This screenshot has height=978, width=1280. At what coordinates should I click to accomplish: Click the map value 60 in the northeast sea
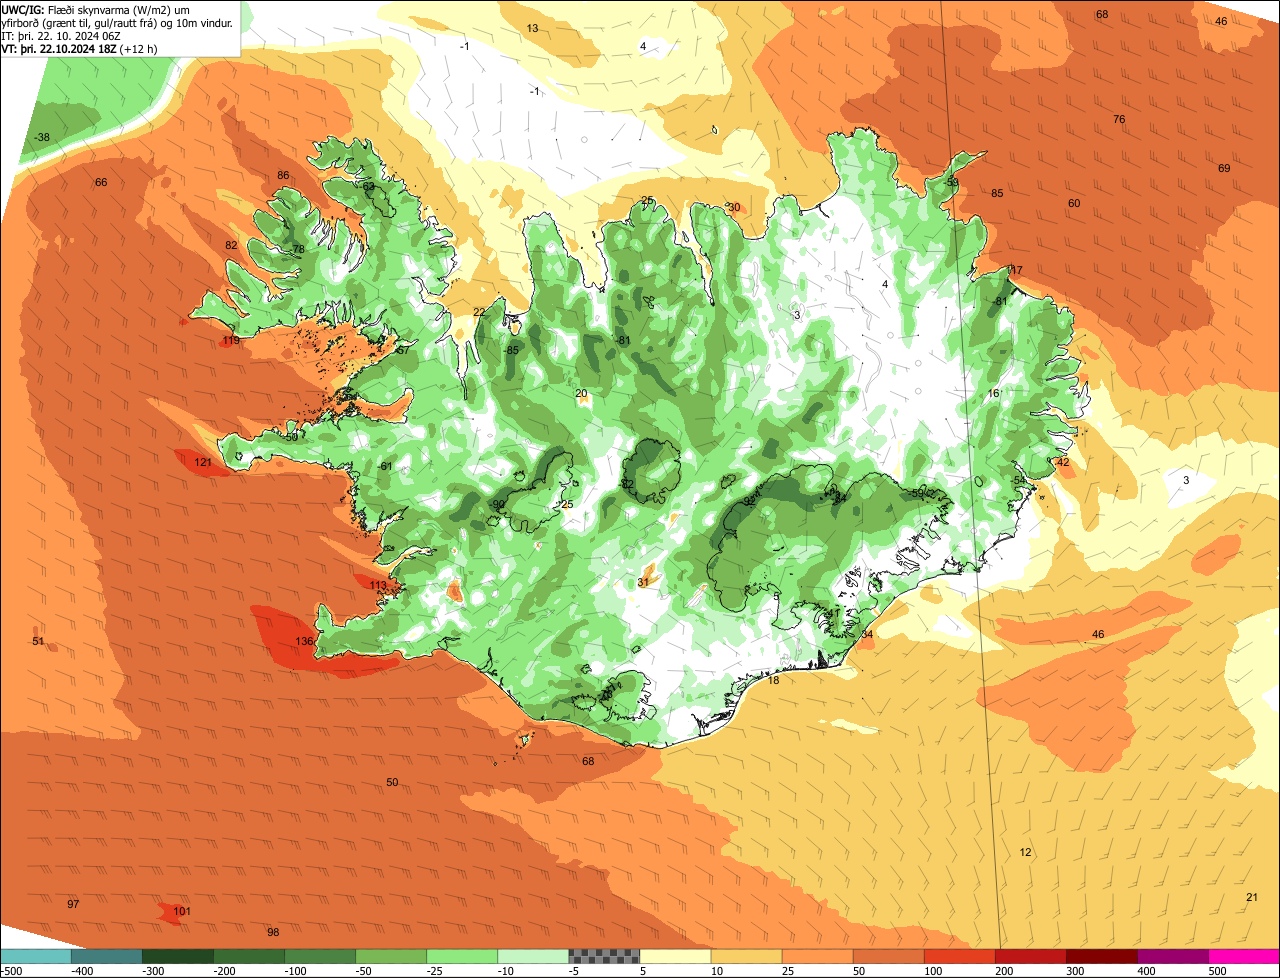1074,203
